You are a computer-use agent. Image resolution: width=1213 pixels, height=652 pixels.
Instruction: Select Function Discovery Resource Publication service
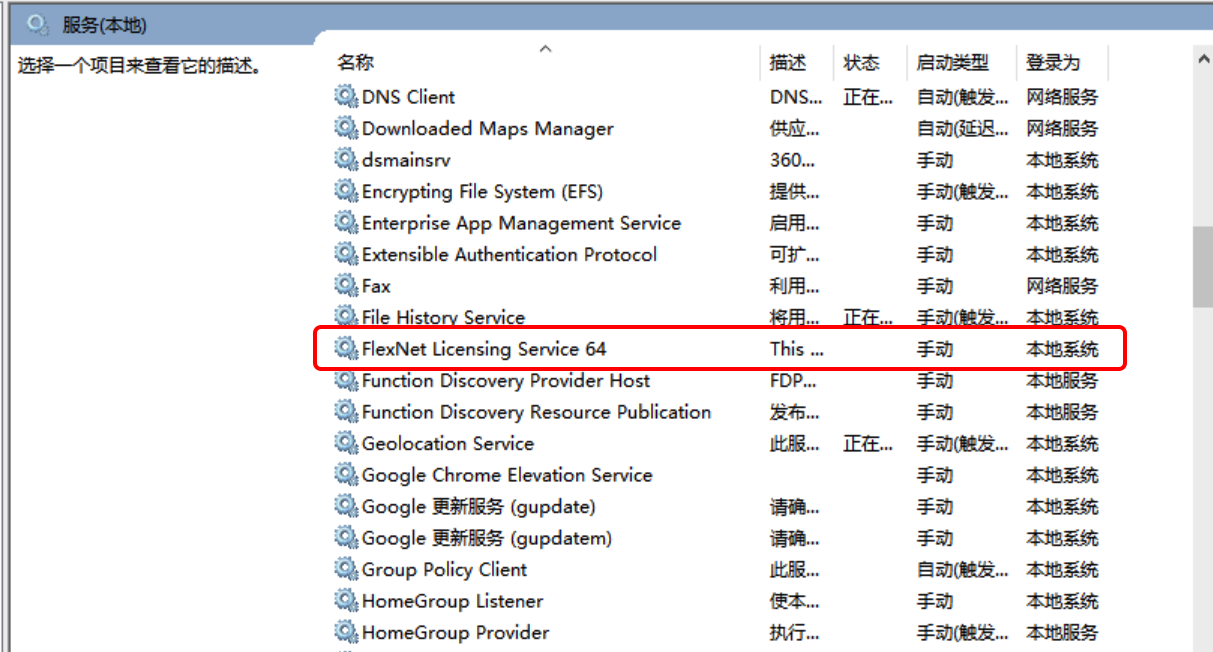point(536,412)
